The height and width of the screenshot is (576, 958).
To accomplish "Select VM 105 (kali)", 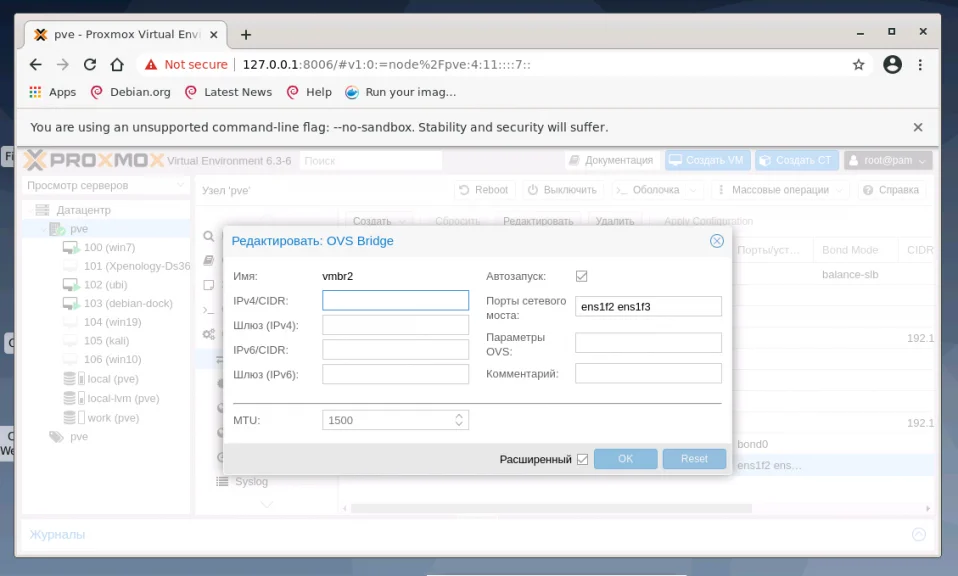I will (106, 341).
